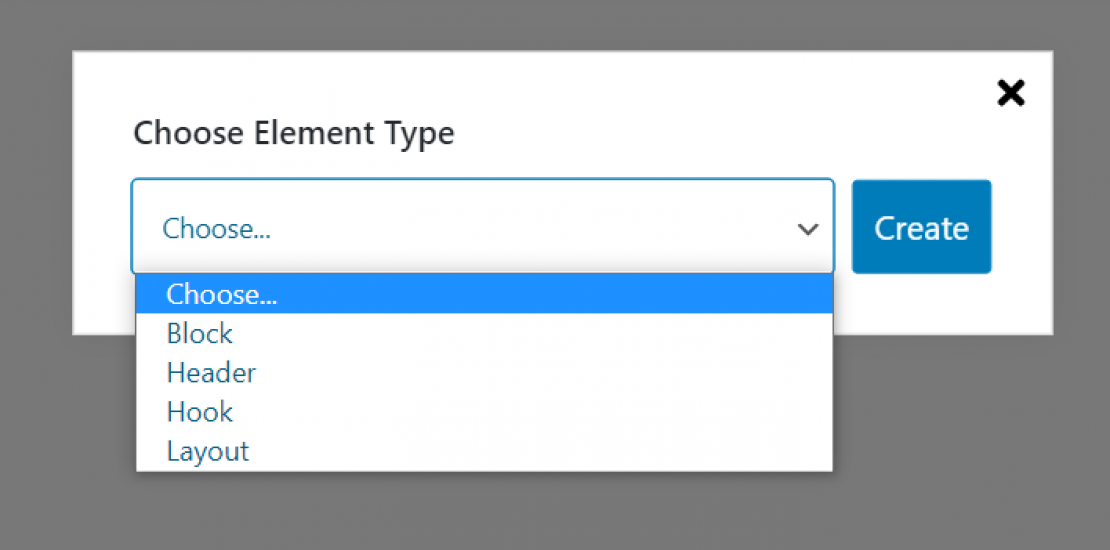
Task: Select the Header option
Action: tap(211, 373)
